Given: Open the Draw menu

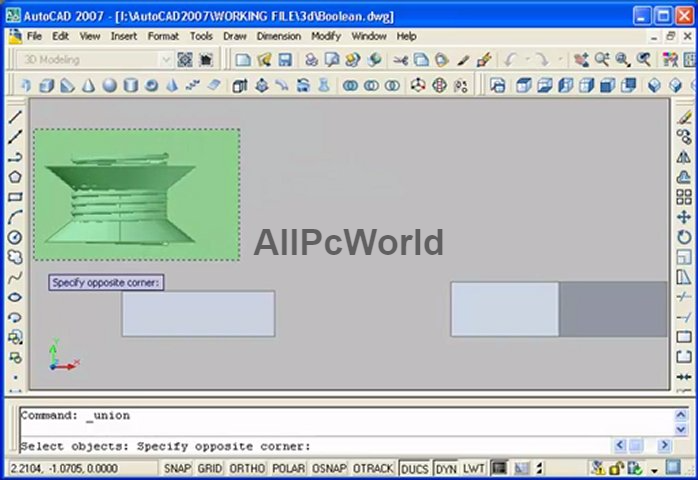Looking at the screenshot, I should click(235, 36).
